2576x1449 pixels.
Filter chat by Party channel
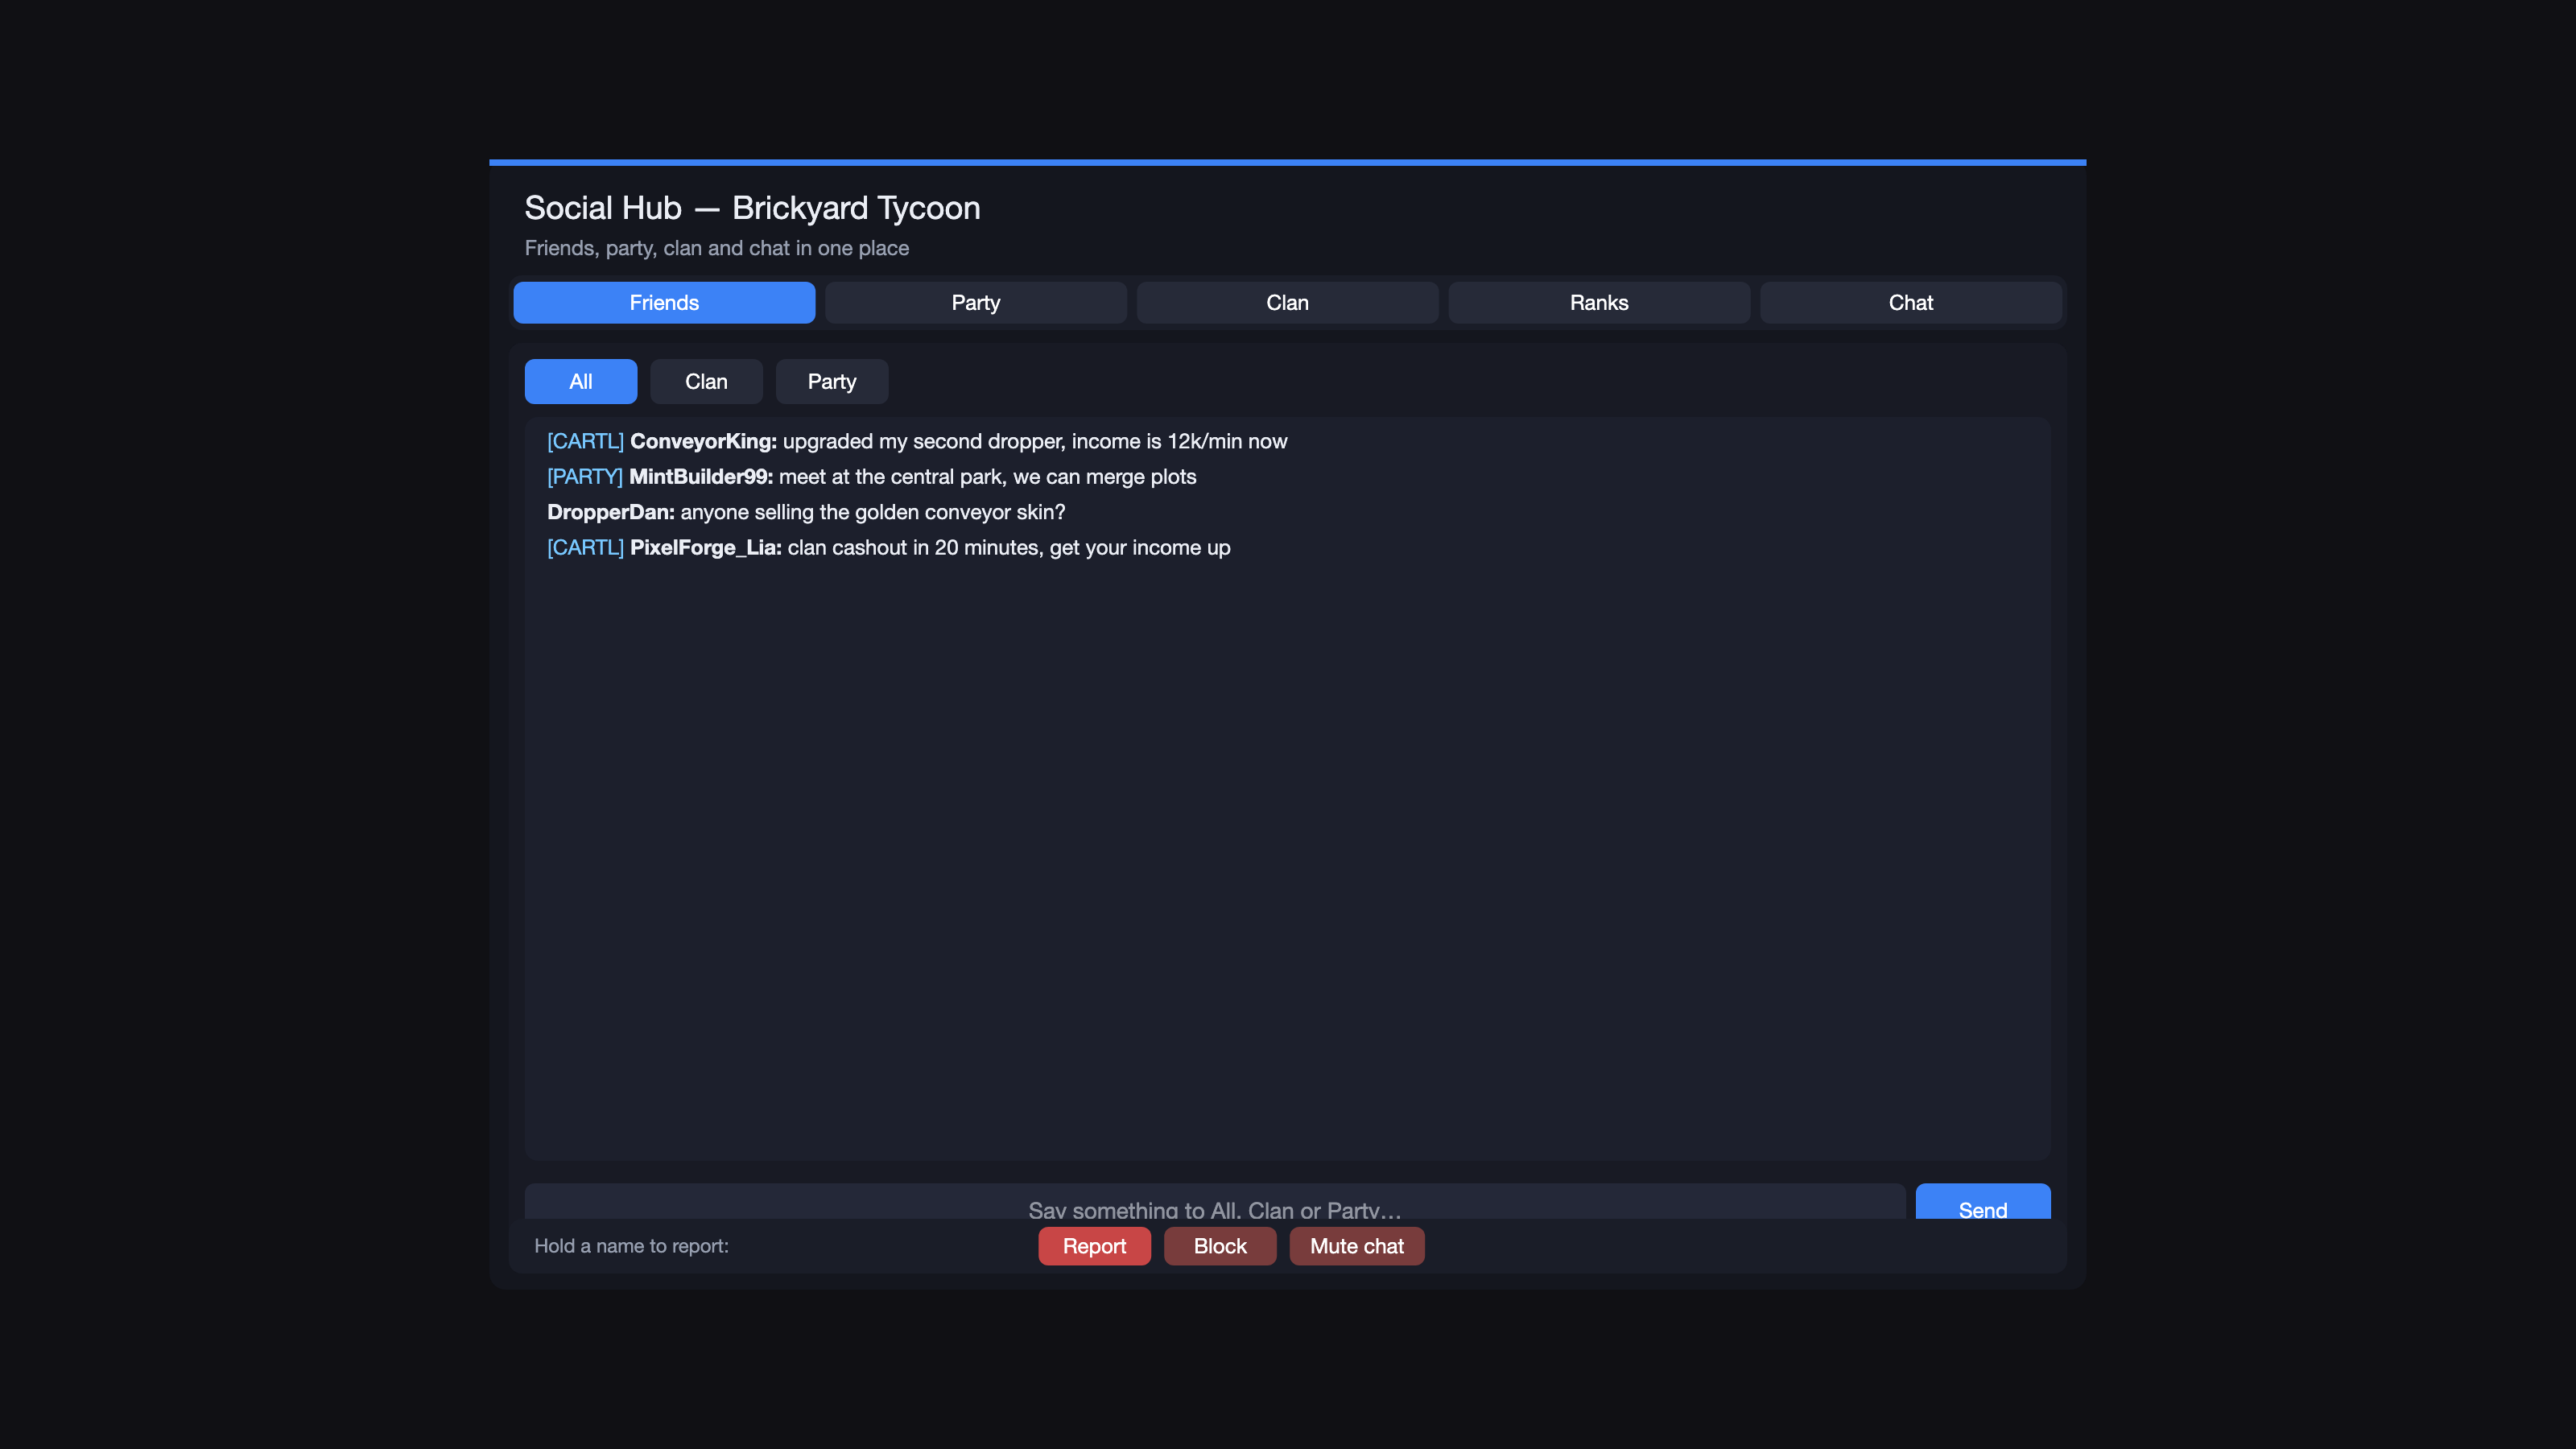832,381
